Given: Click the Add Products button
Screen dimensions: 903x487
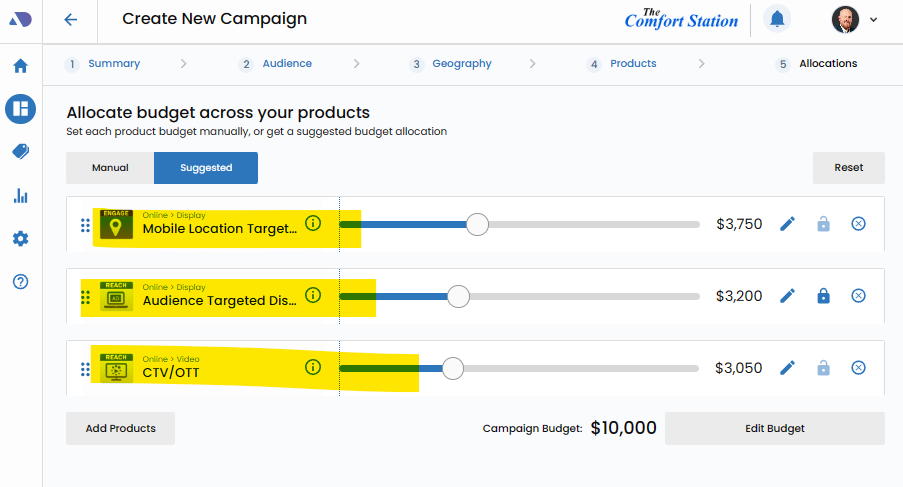Looking at the screenshot, I should pyautogui.click(x=120, y=428).
